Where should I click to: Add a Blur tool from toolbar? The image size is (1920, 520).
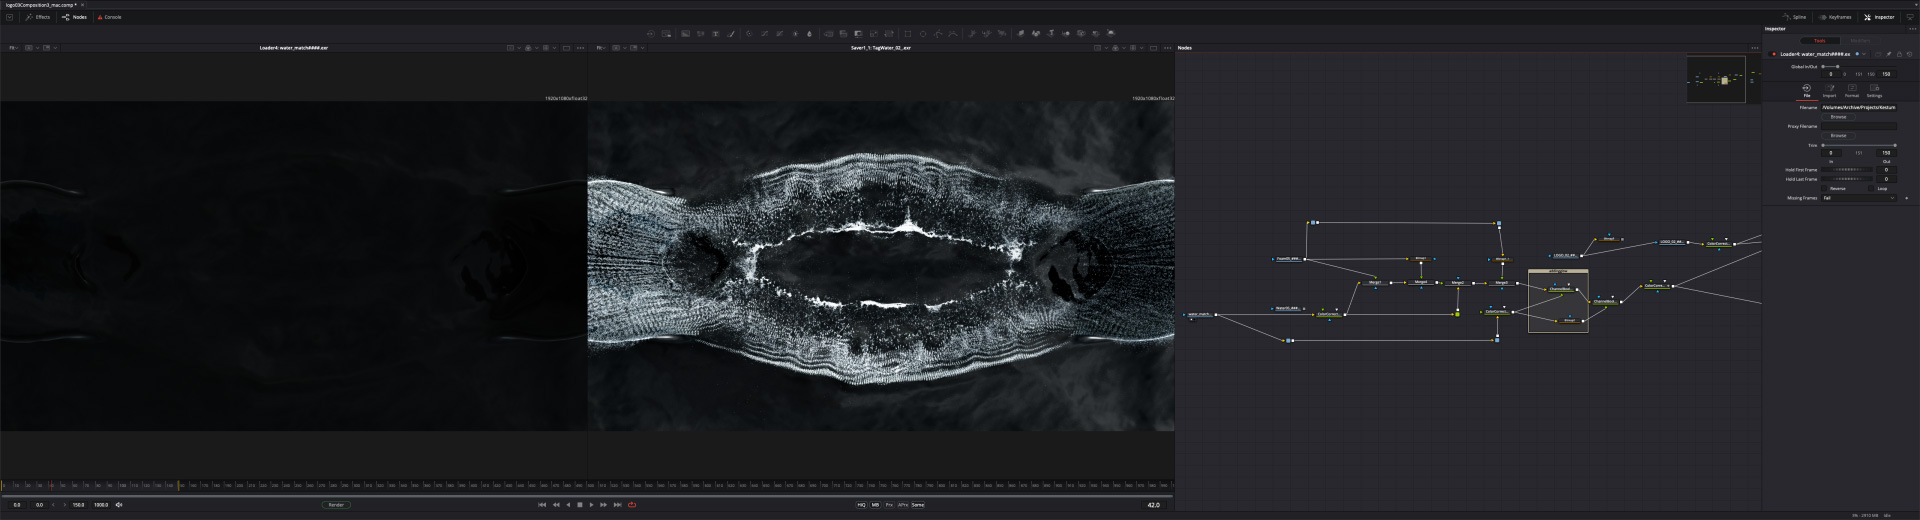809,33
